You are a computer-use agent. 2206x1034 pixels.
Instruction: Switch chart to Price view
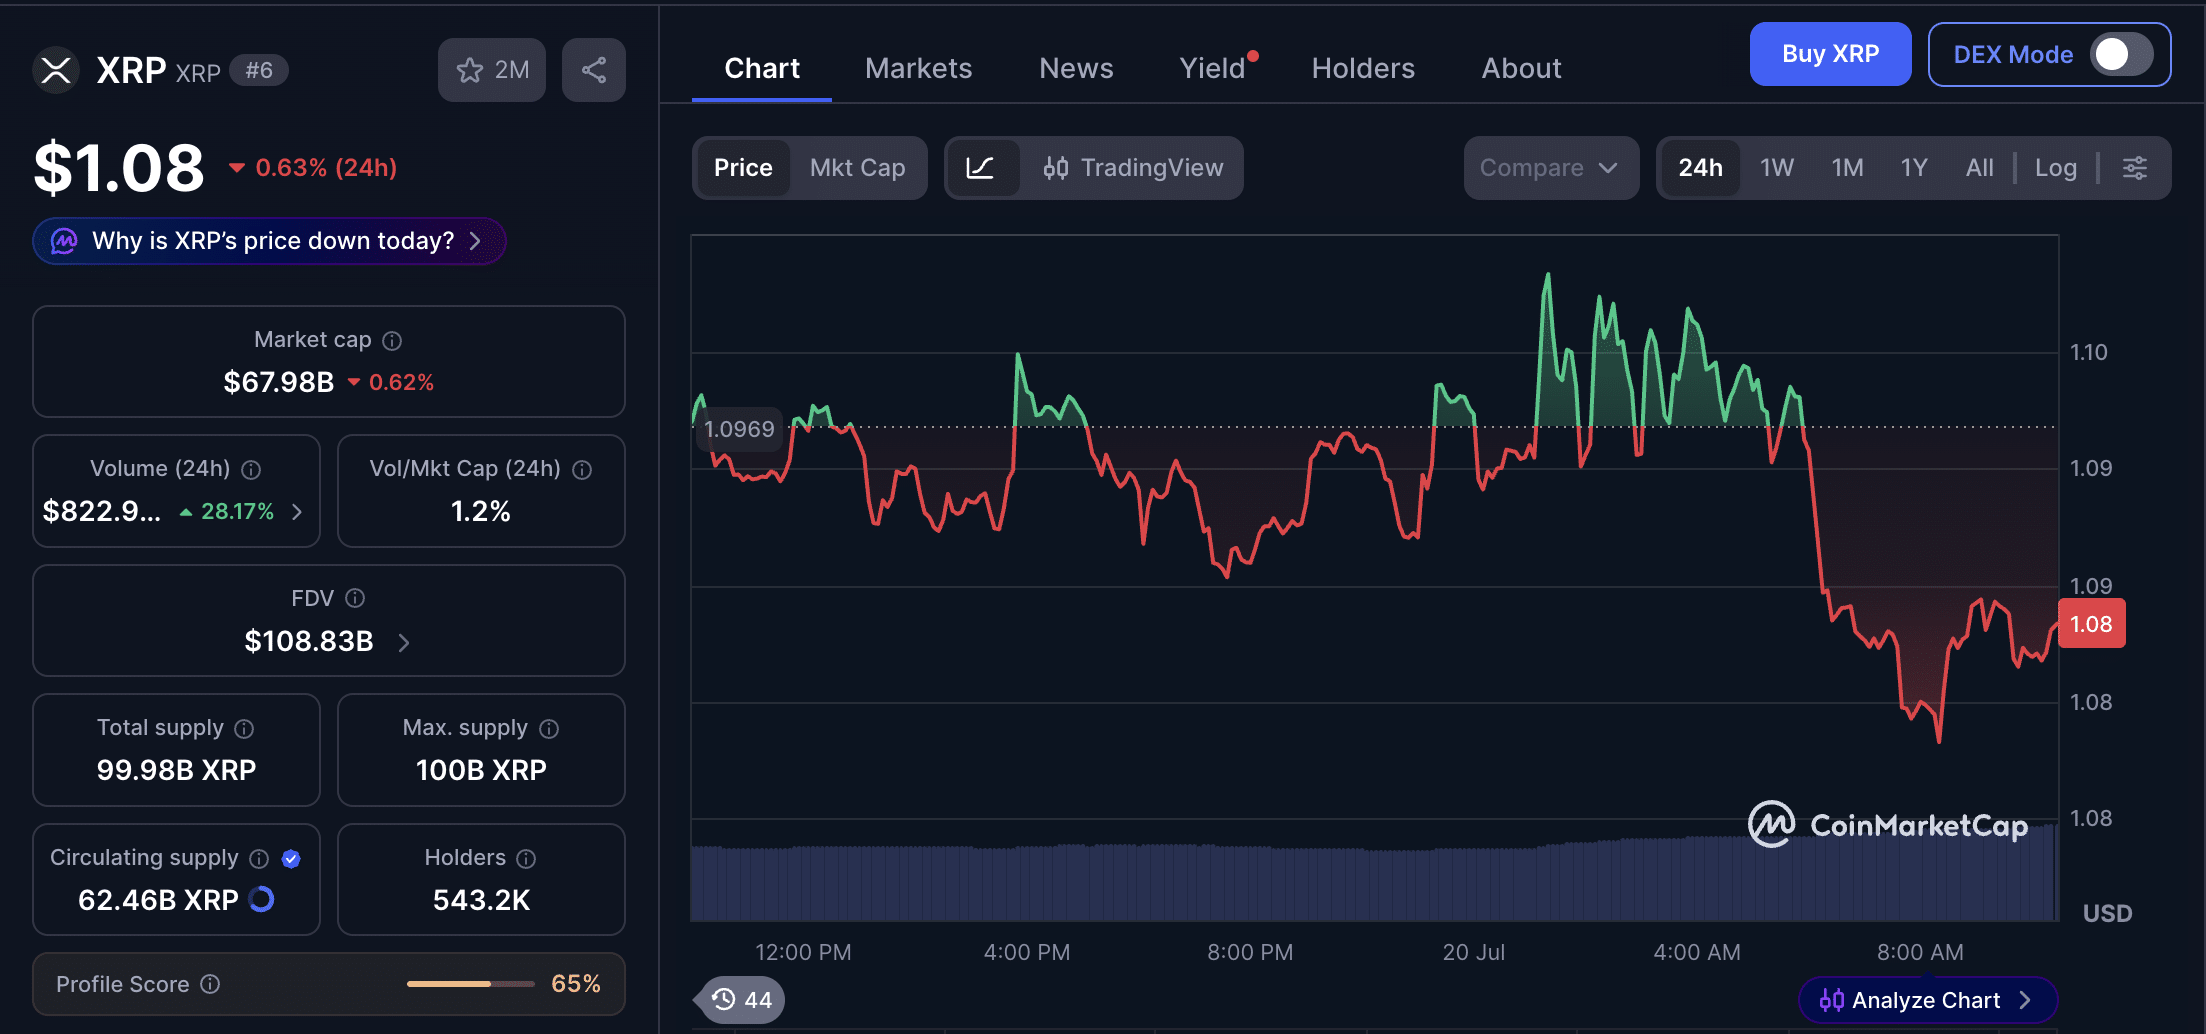(x=743, y=168)
